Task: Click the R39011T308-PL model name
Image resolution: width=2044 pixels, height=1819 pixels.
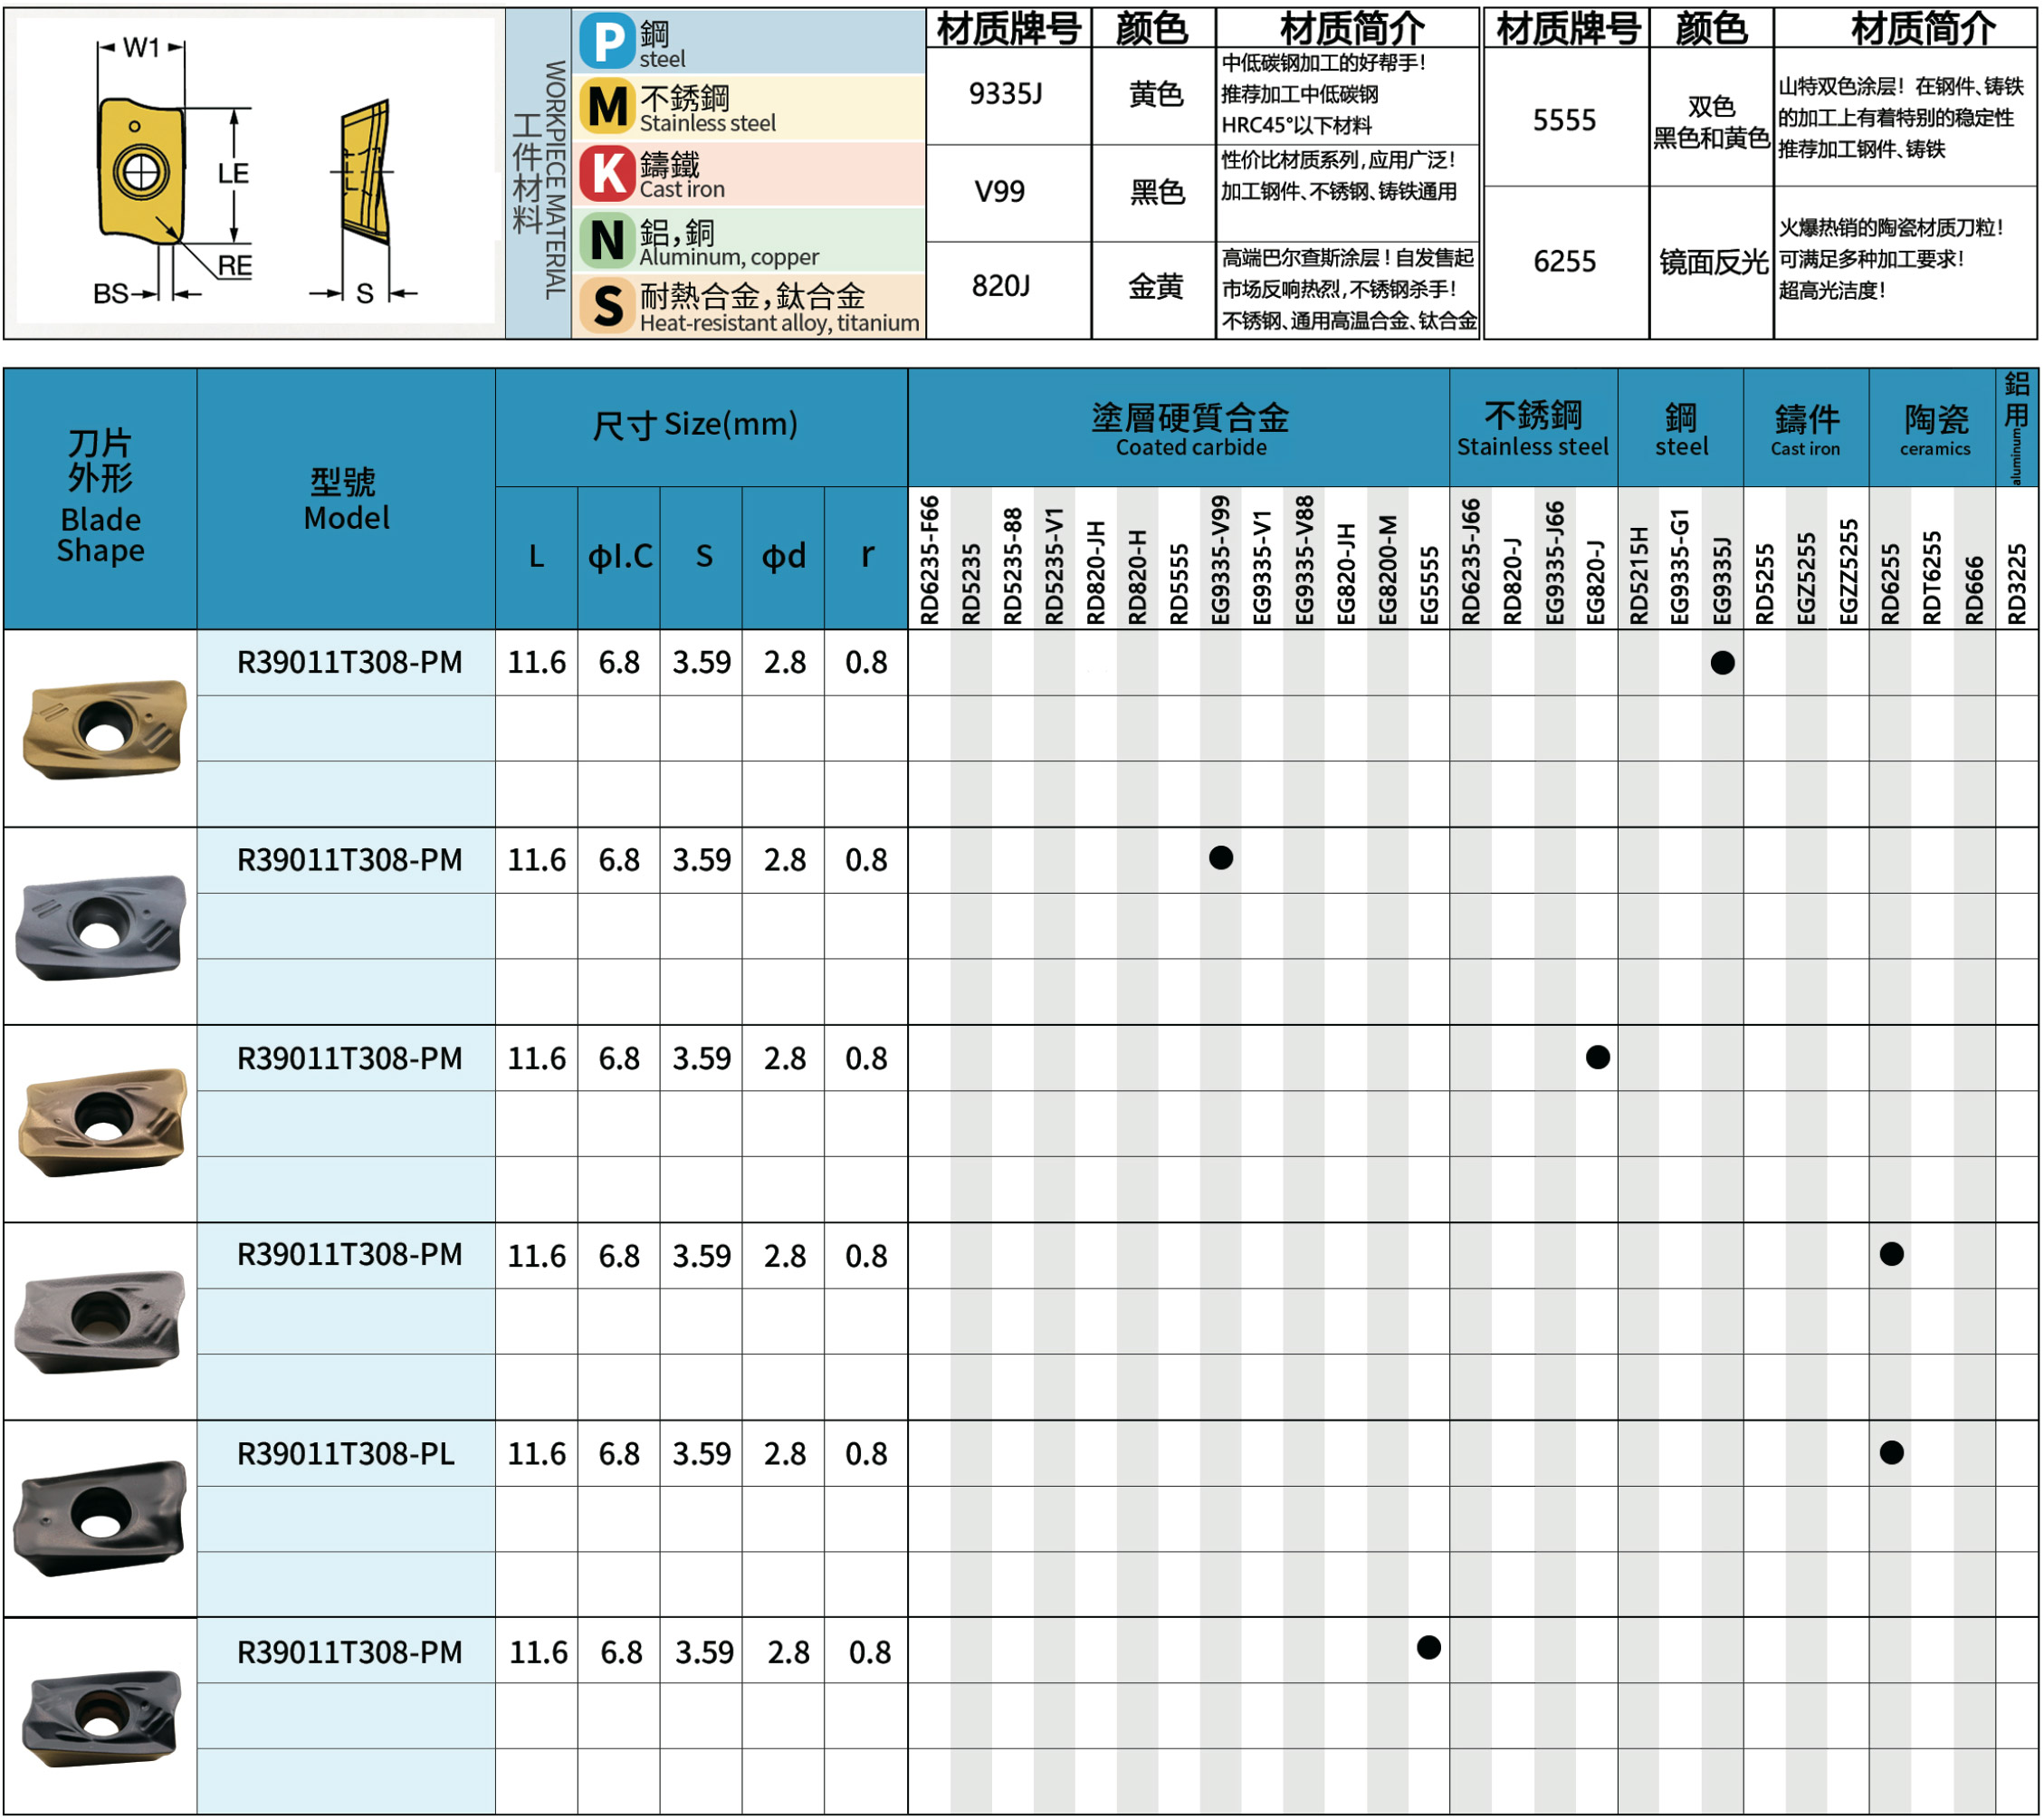Action: pos(346,1454)
